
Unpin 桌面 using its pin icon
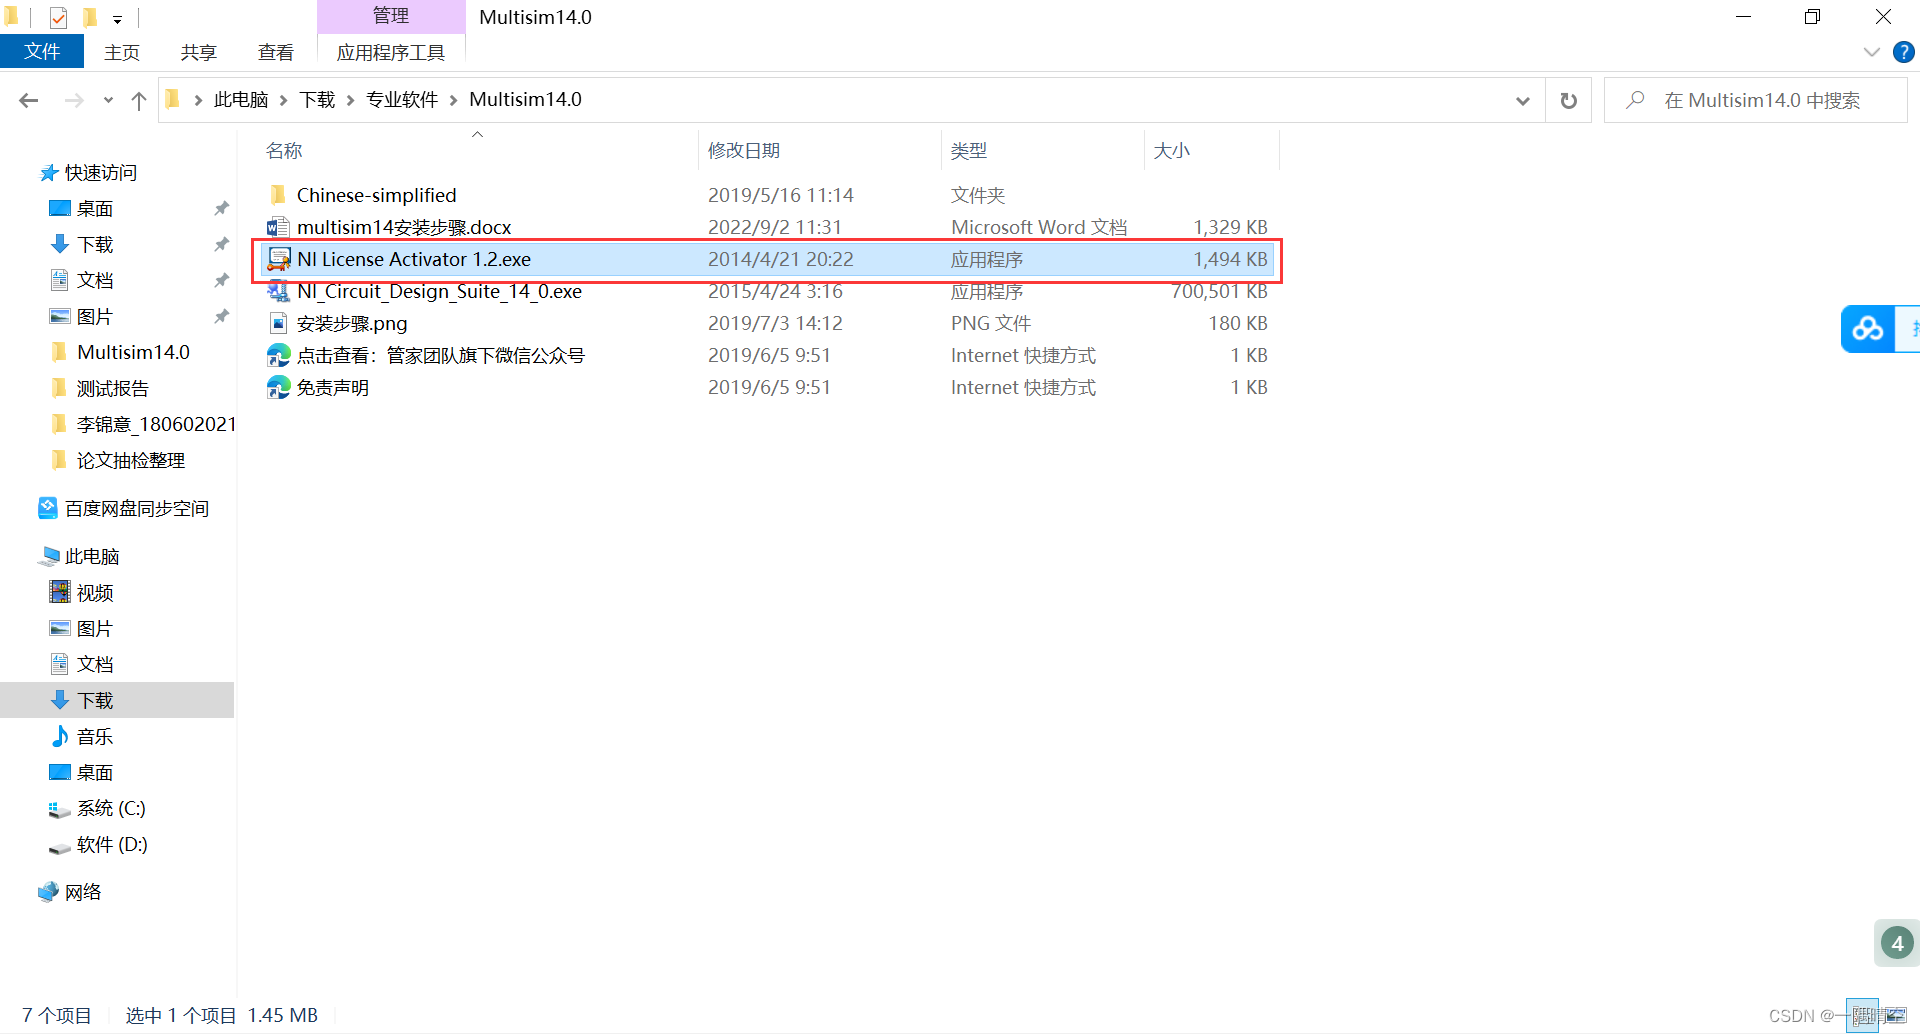221,208
